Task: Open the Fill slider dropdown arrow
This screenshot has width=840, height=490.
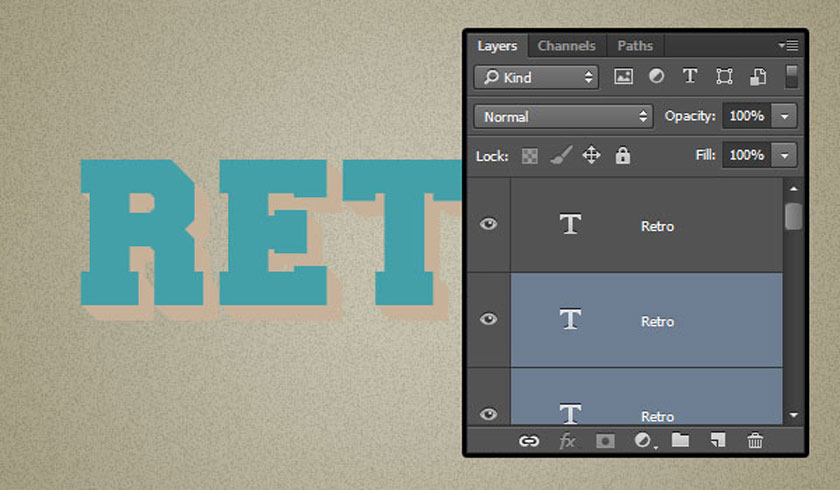Action: pyautogui.click(x=784, y=156)
